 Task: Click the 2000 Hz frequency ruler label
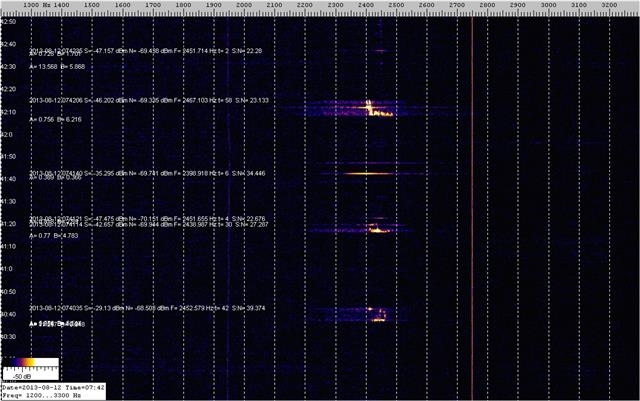click(244, 7)
